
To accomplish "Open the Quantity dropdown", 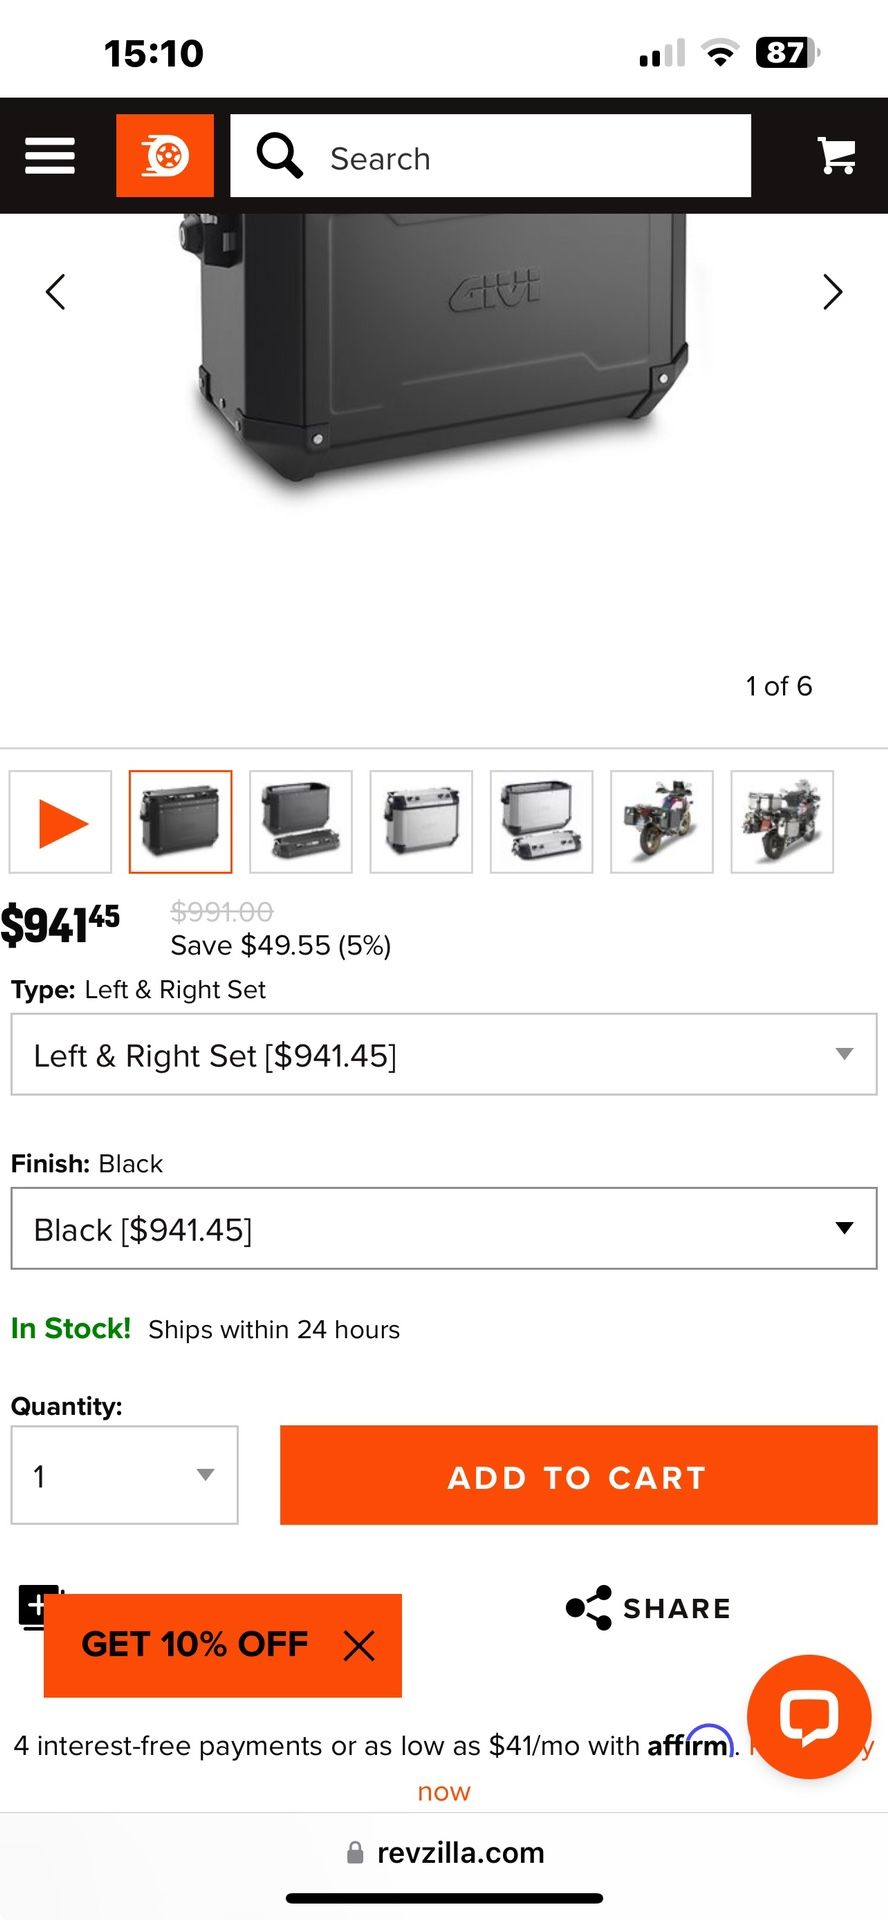I will pos(125,1475).
